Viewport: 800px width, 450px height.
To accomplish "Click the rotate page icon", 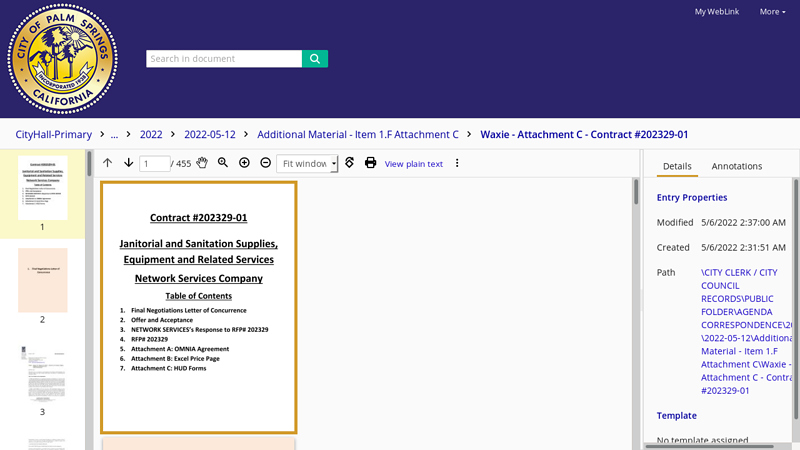I will pyautogui.click(x=349, y=163).
